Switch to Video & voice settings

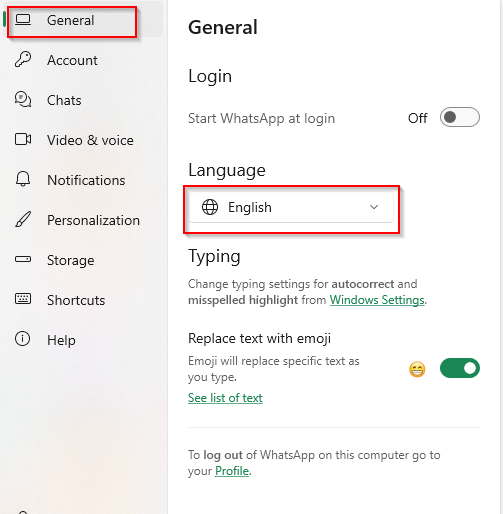[83, 140]
